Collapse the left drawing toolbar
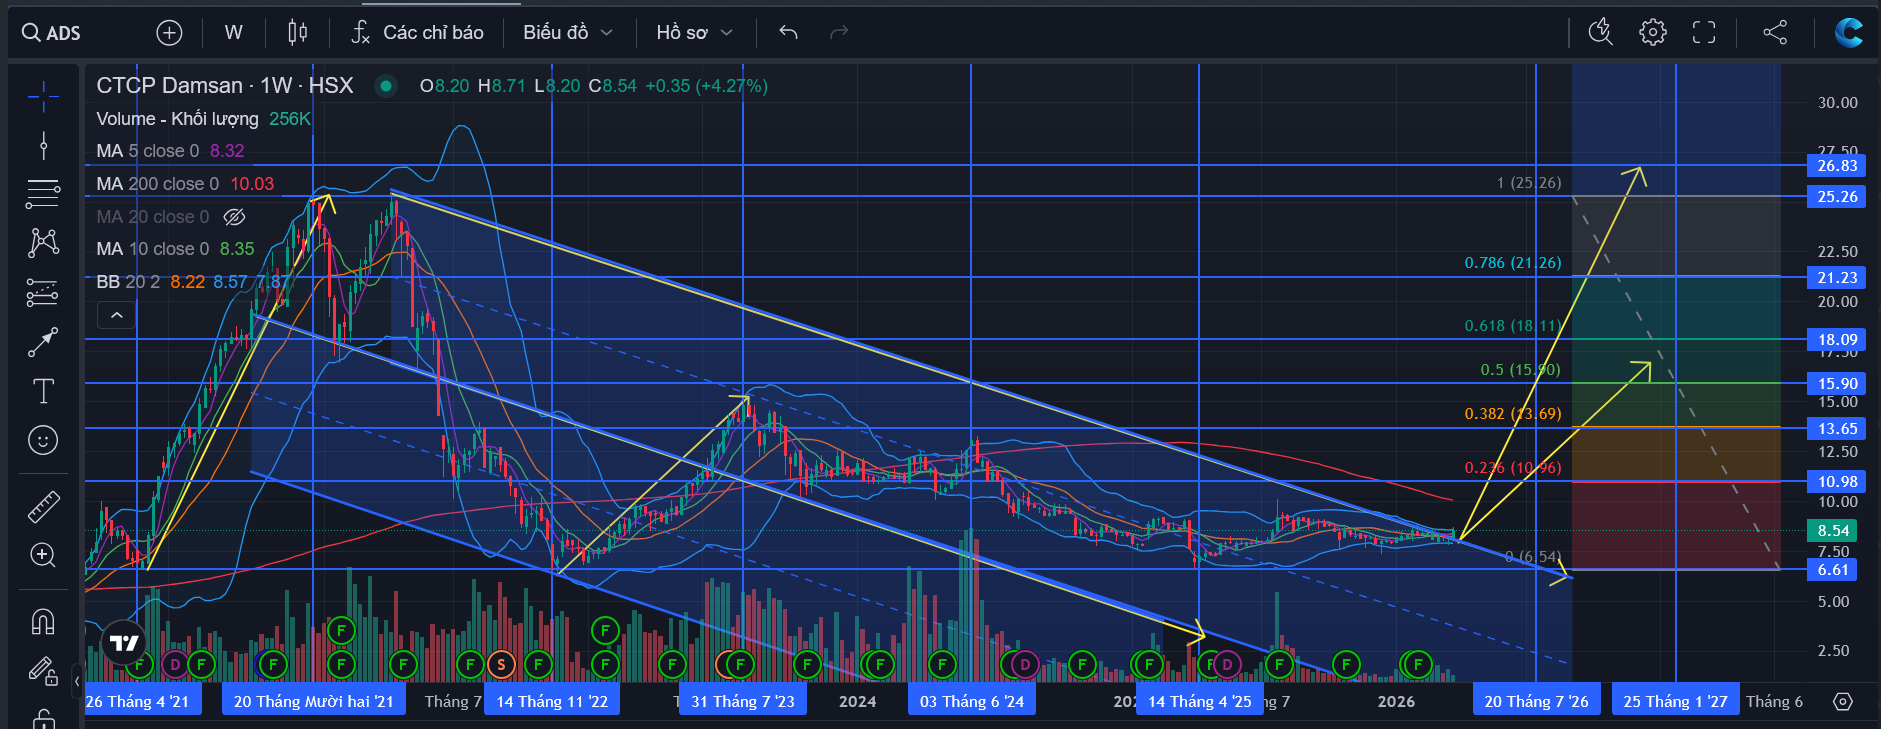 pyautogui.click(x=77, y=682)
